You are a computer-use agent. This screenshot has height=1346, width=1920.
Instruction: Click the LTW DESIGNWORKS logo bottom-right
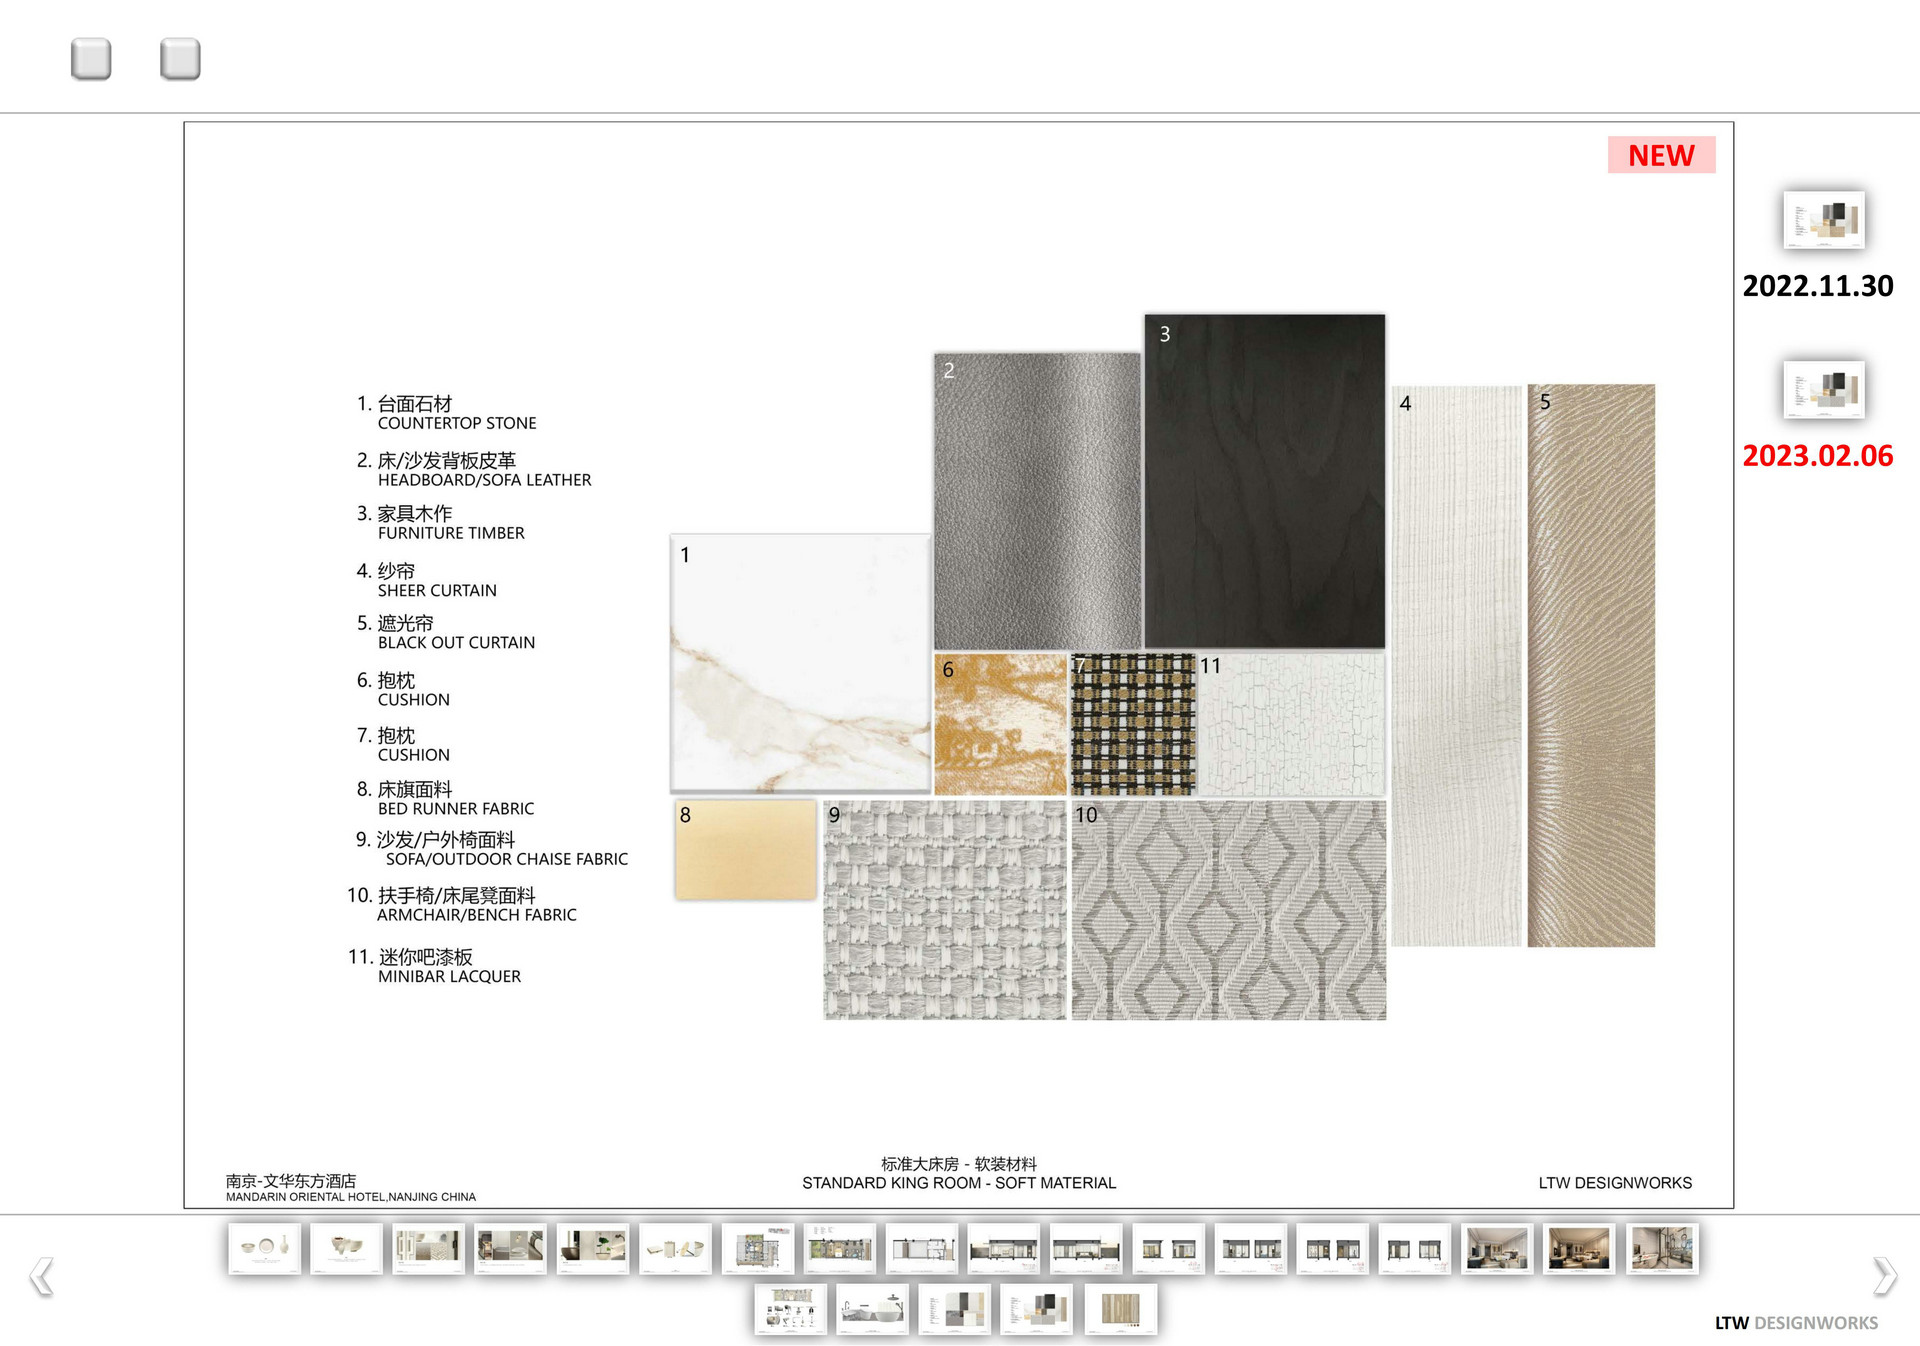(x=1795, y=1323)
